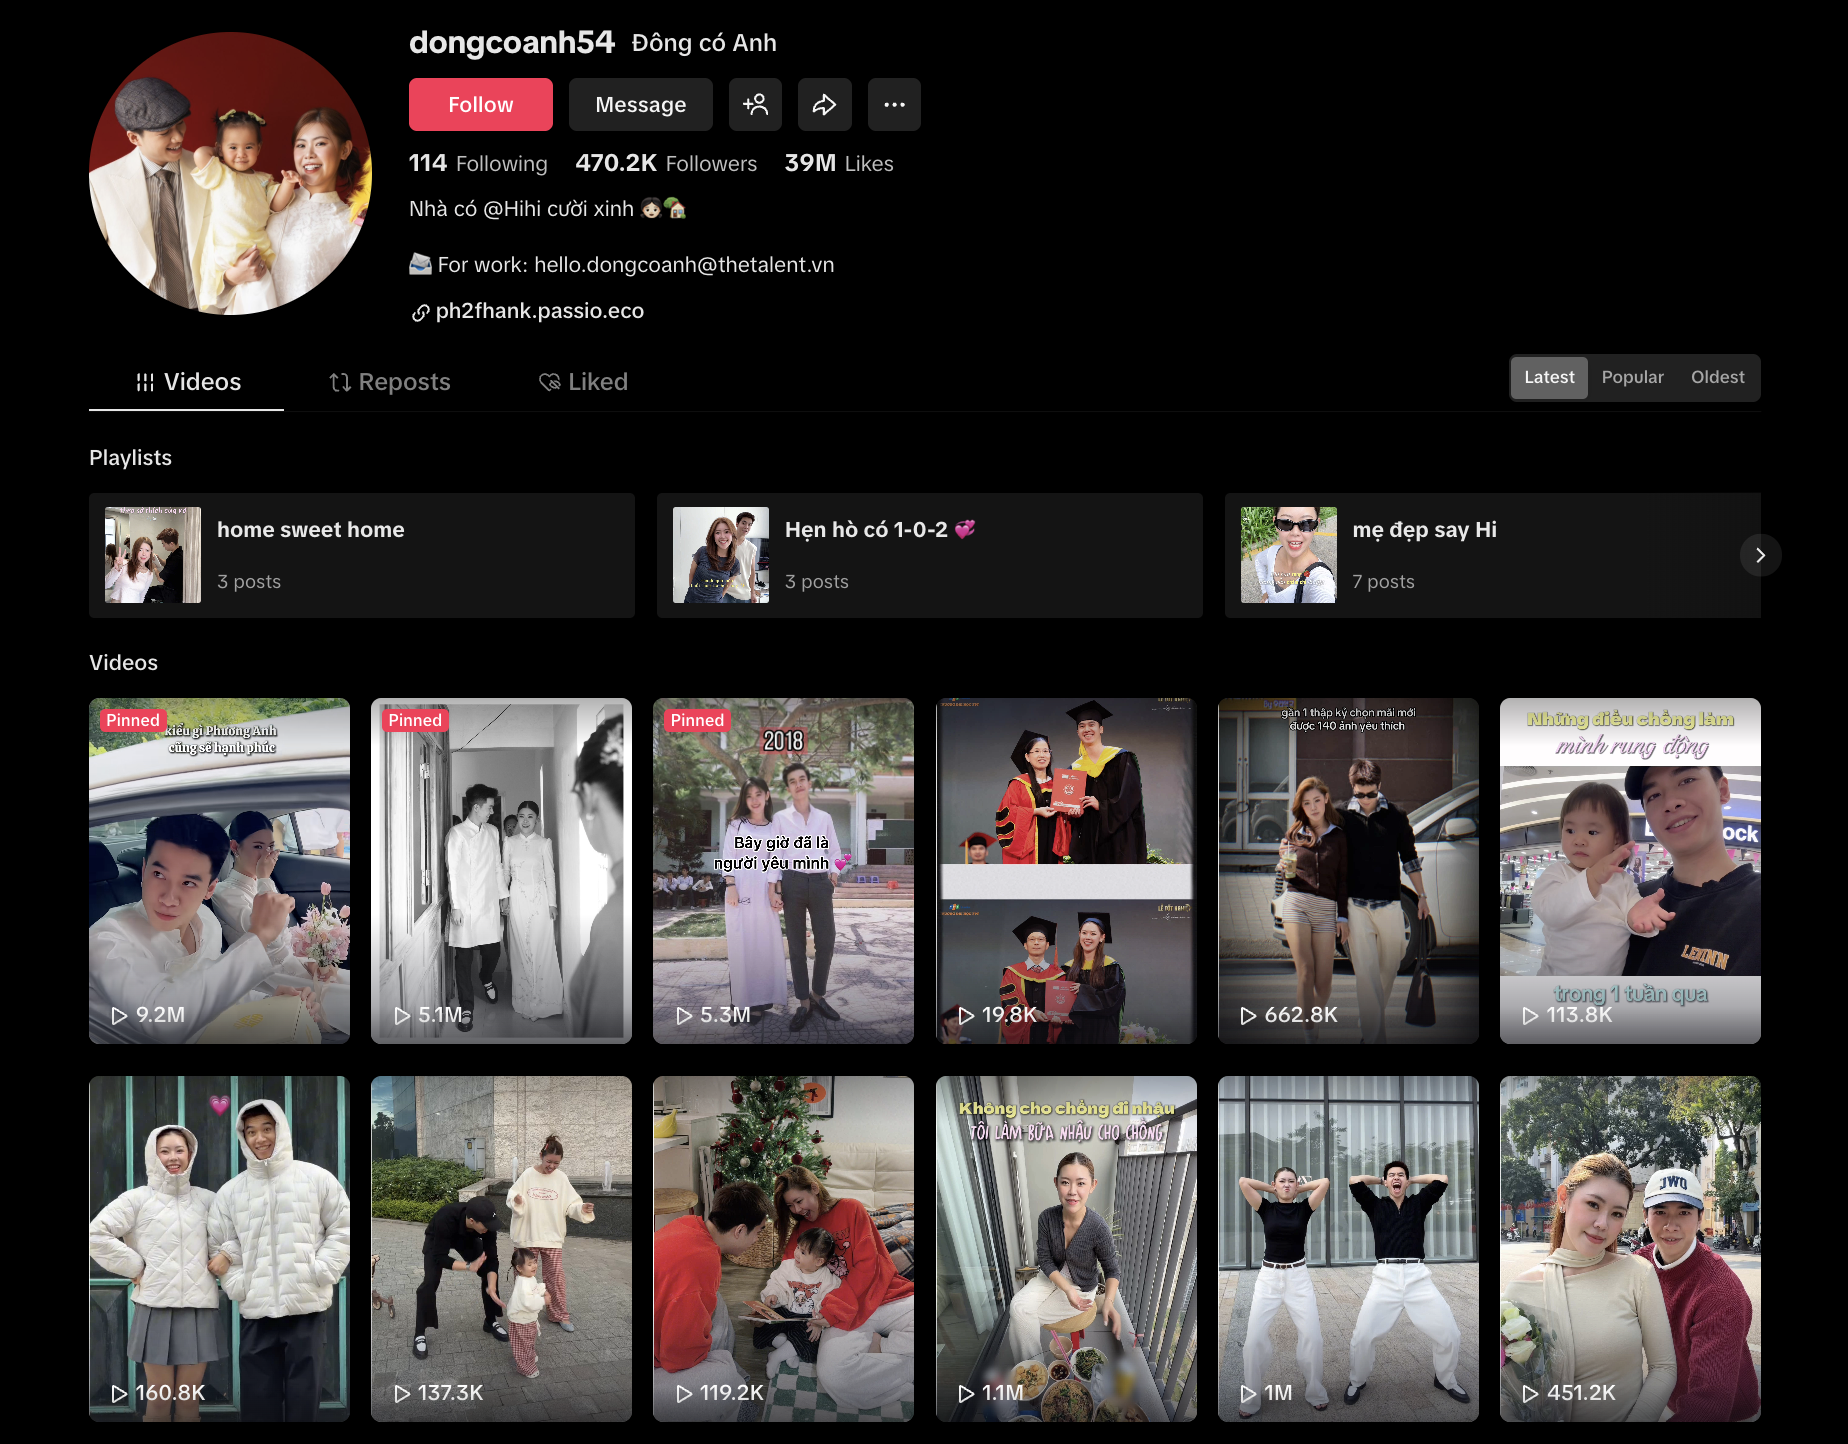Click the Message button

pos(640,104)
